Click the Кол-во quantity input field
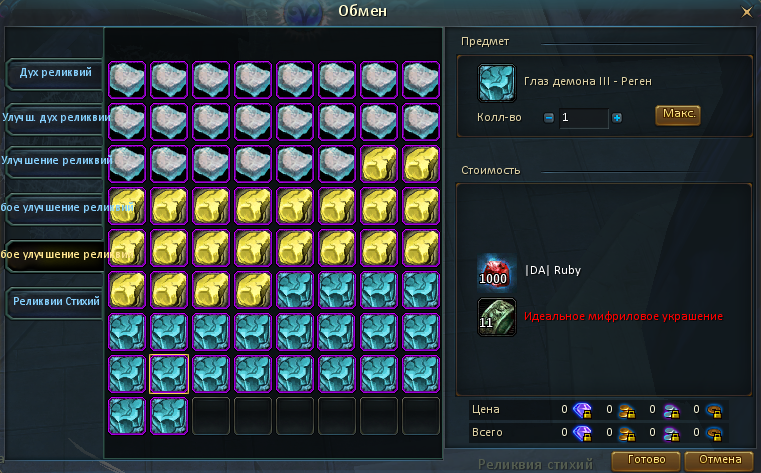This screenshot has width=761, height=473. pos(583,118)
